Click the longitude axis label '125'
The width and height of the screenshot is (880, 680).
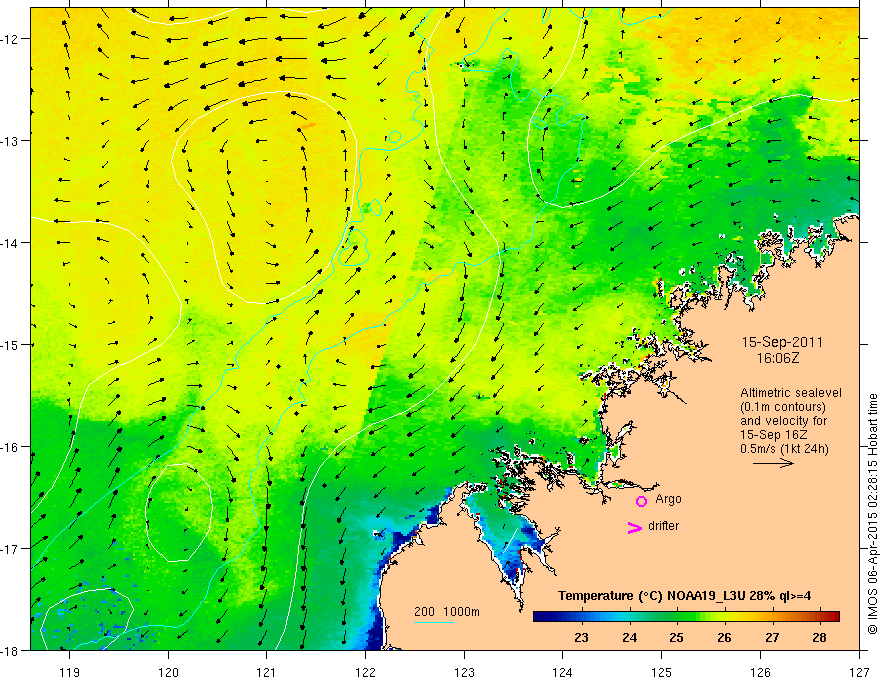coord(661,672)
